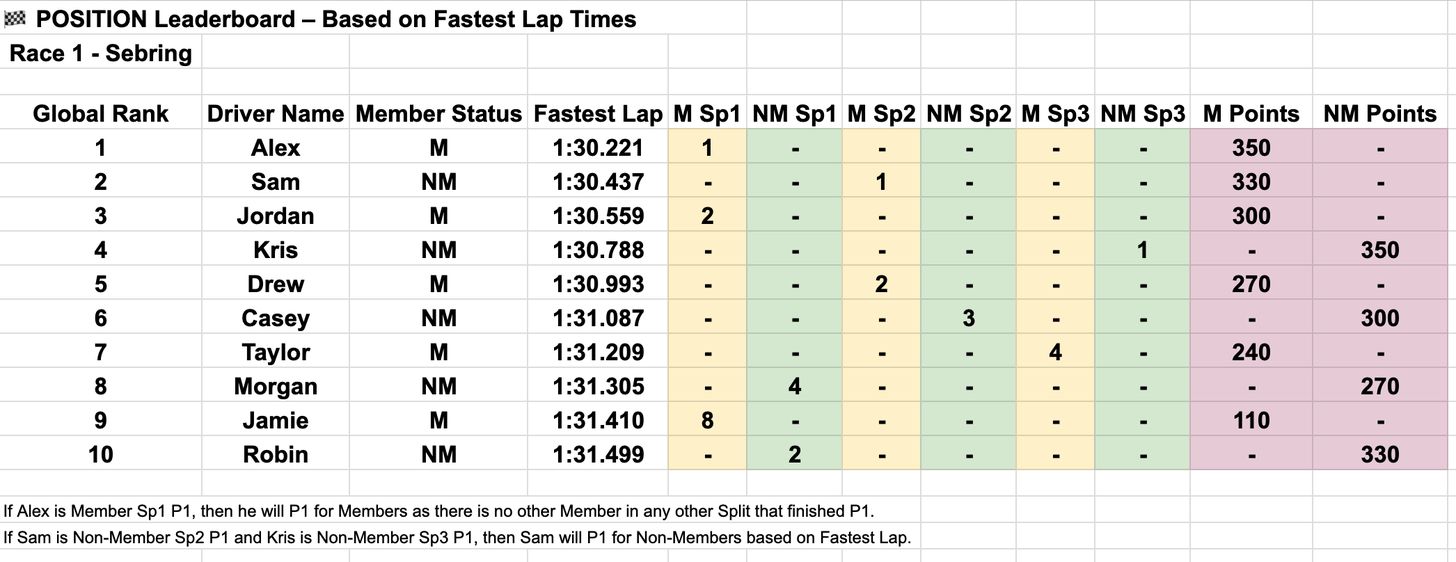The height and width of the screenshot is (562, 1456).
Task: Select the Global Rank header cell
Action: pyautogui.click(x=101, y=114)
